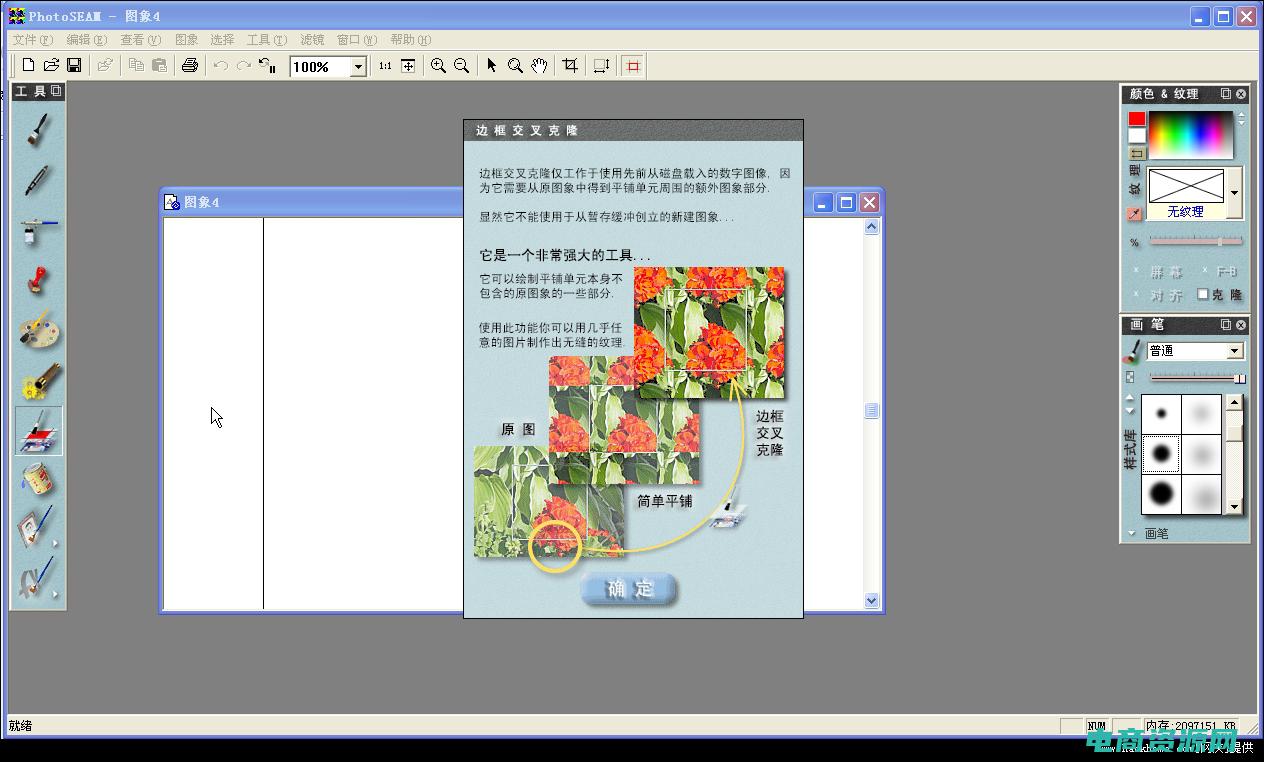
Task: Open the 100% zoom level dropdown
Action: point(357,66)
